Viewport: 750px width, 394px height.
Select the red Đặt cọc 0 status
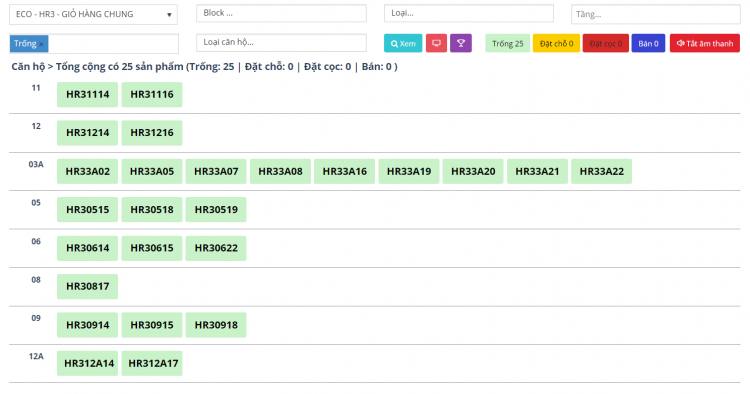(x=606, y=44)
